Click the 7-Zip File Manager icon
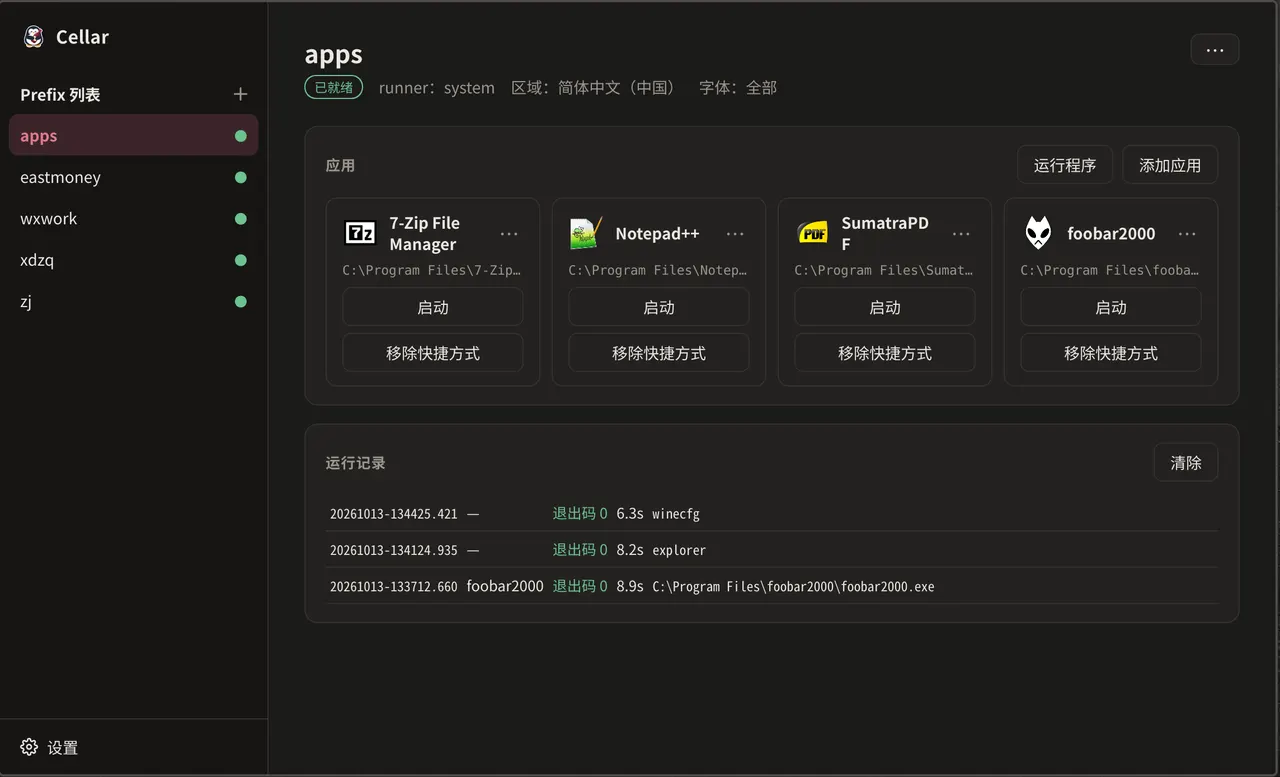This screenshot has width=1280, height=777. click(360, 233)
